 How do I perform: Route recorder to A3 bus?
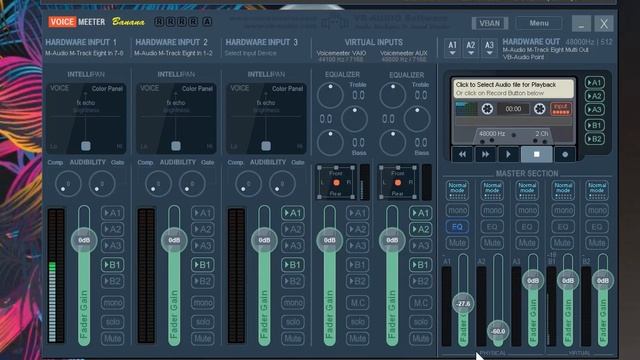[x=595, y=109]
